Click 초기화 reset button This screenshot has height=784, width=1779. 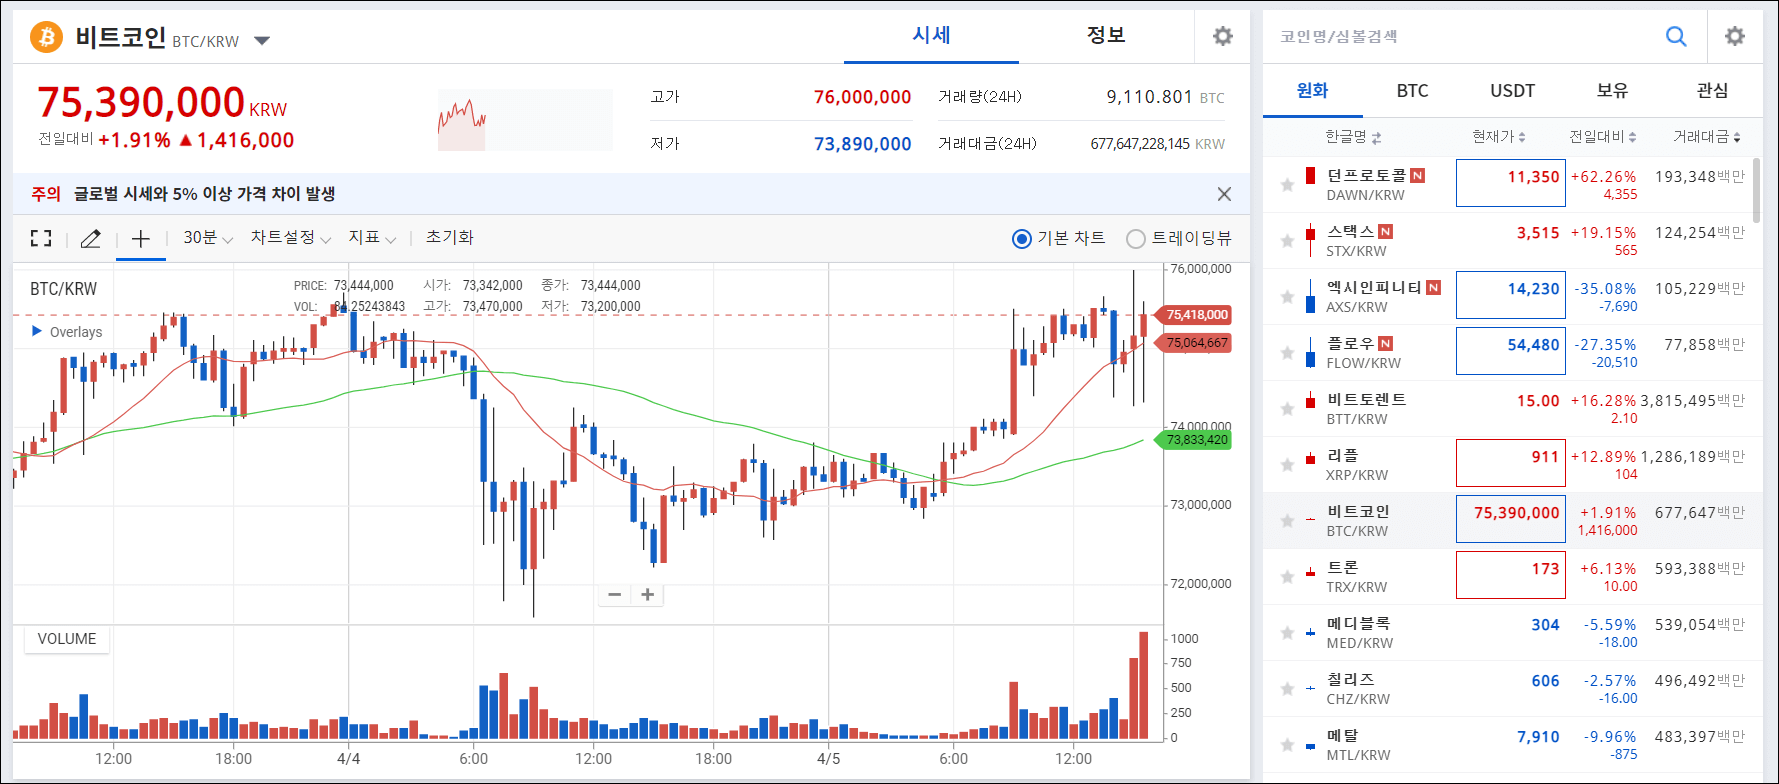click(x=450, y=238)
